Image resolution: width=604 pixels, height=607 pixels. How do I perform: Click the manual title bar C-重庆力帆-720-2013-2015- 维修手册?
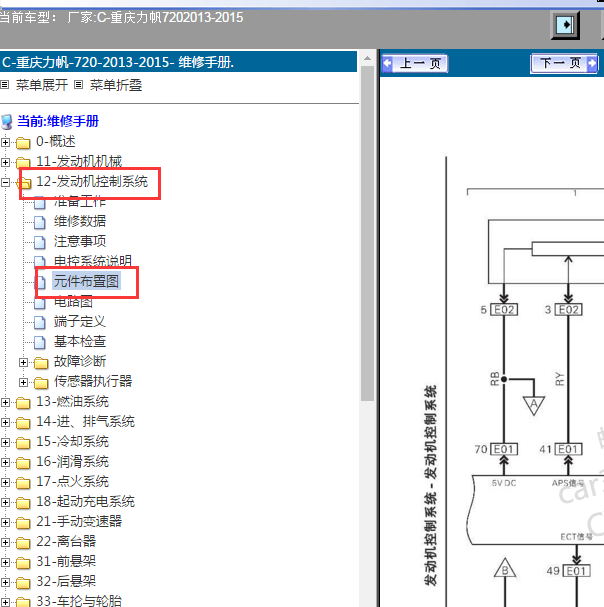tap(178, 62)
